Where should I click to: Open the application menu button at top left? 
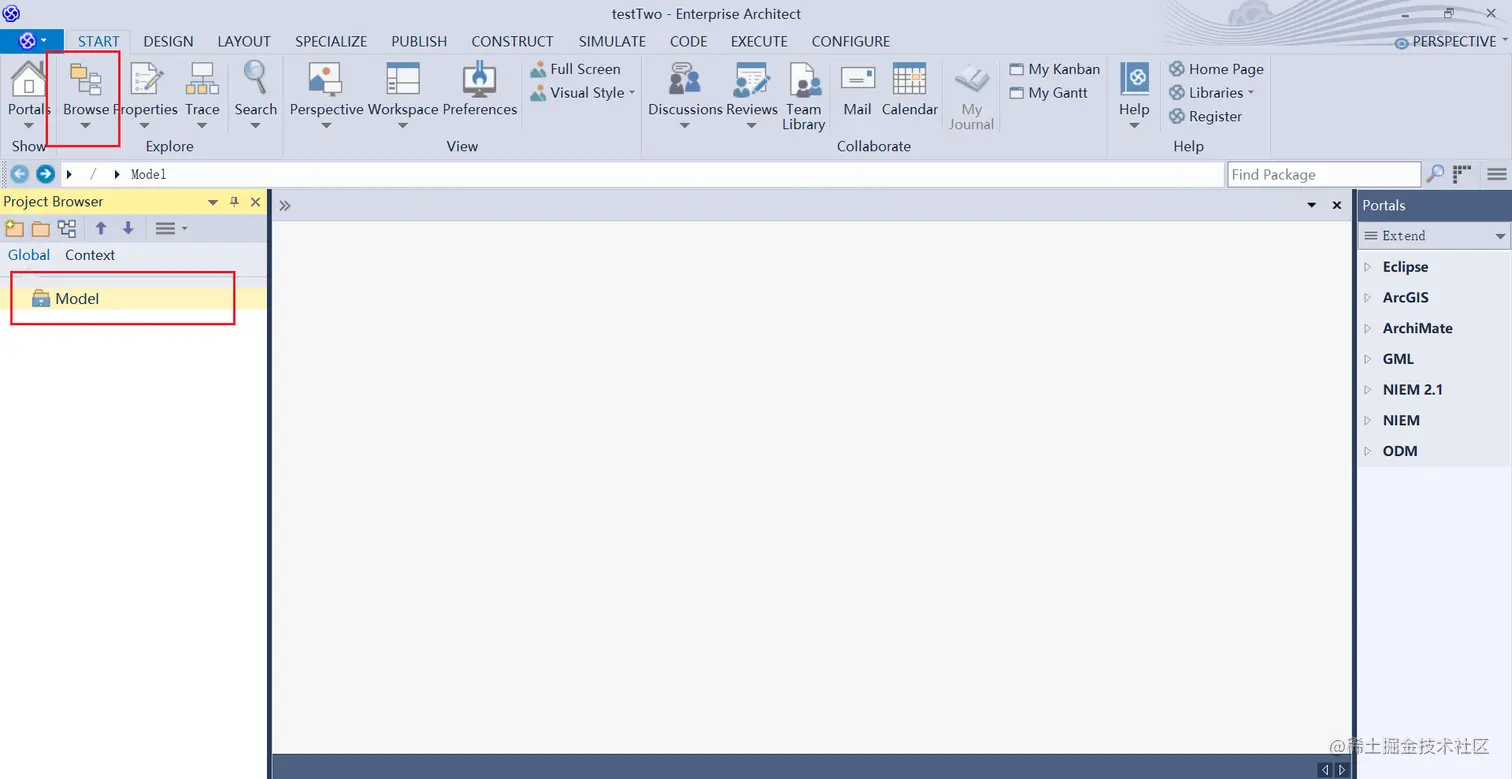[32, 41]
